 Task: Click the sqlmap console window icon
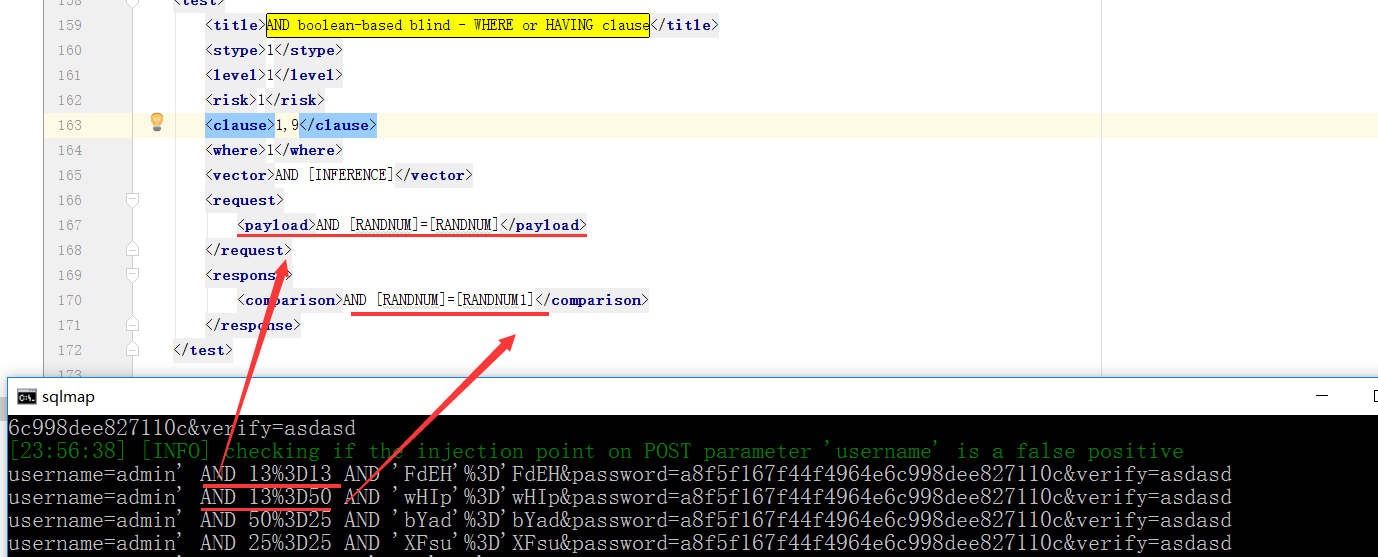coord(27,397)
